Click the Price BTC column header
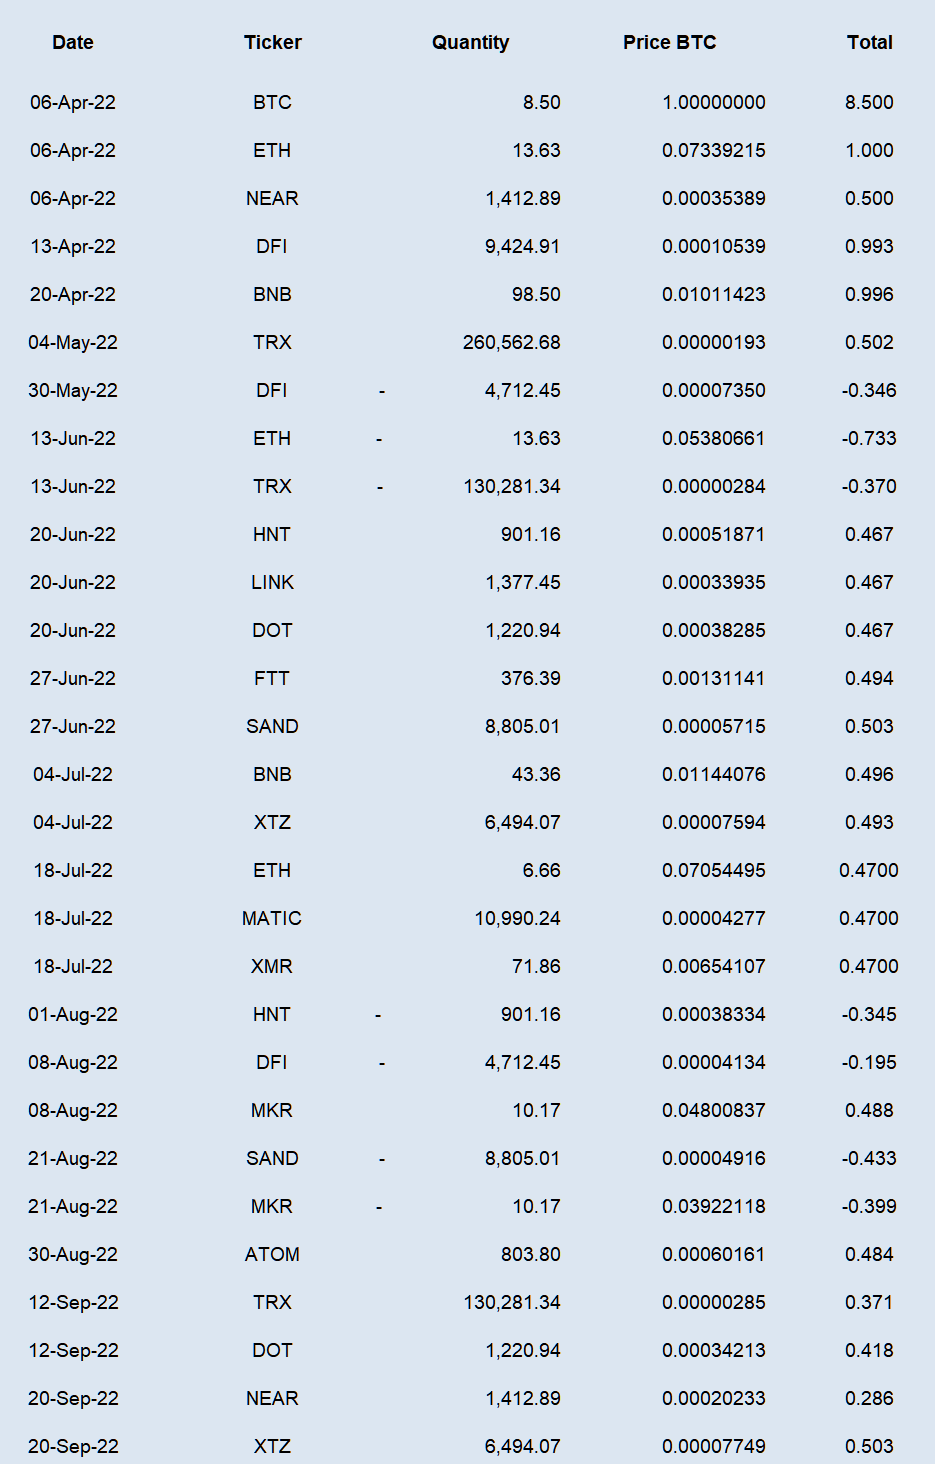Viewport: 935px width, 1464px height. (x=669, y=42)
